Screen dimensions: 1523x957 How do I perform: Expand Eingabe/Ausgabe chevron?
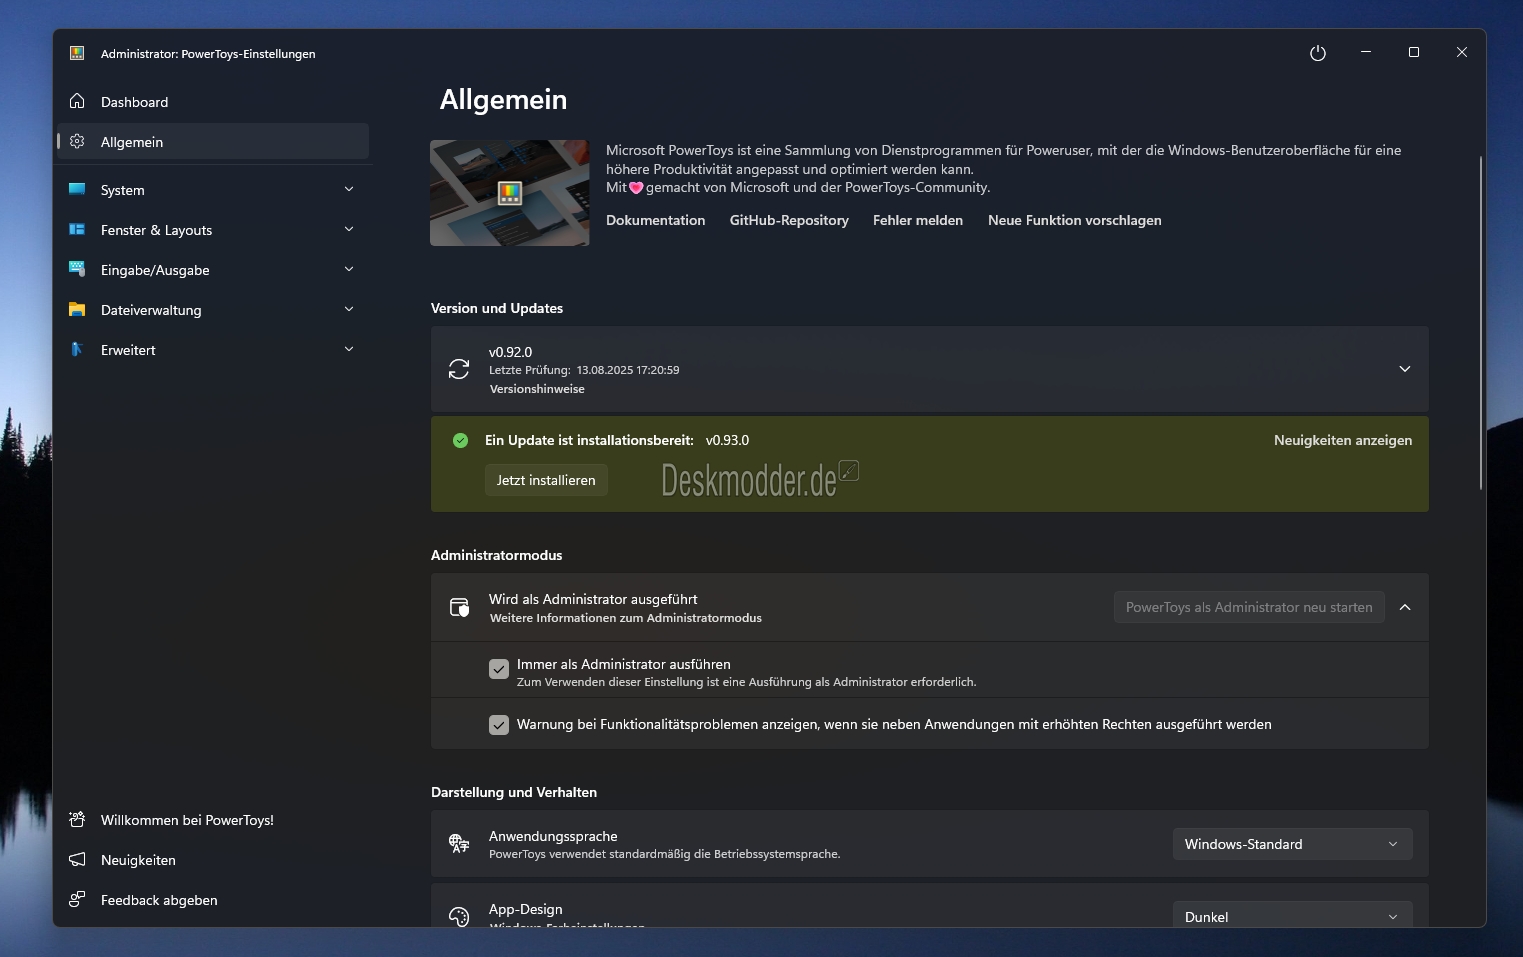click(349, 269)
